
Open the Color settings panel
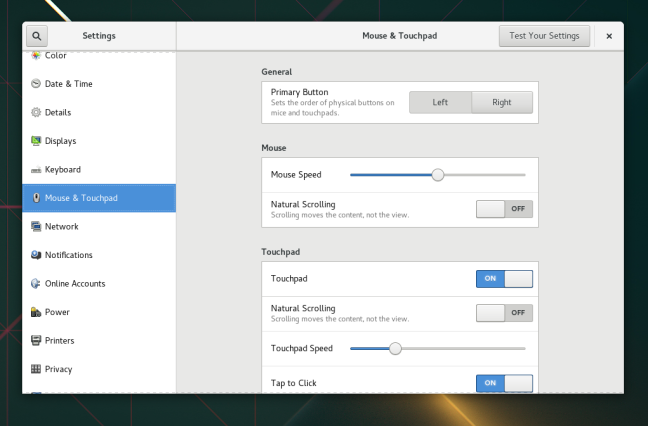pos(99,56)
